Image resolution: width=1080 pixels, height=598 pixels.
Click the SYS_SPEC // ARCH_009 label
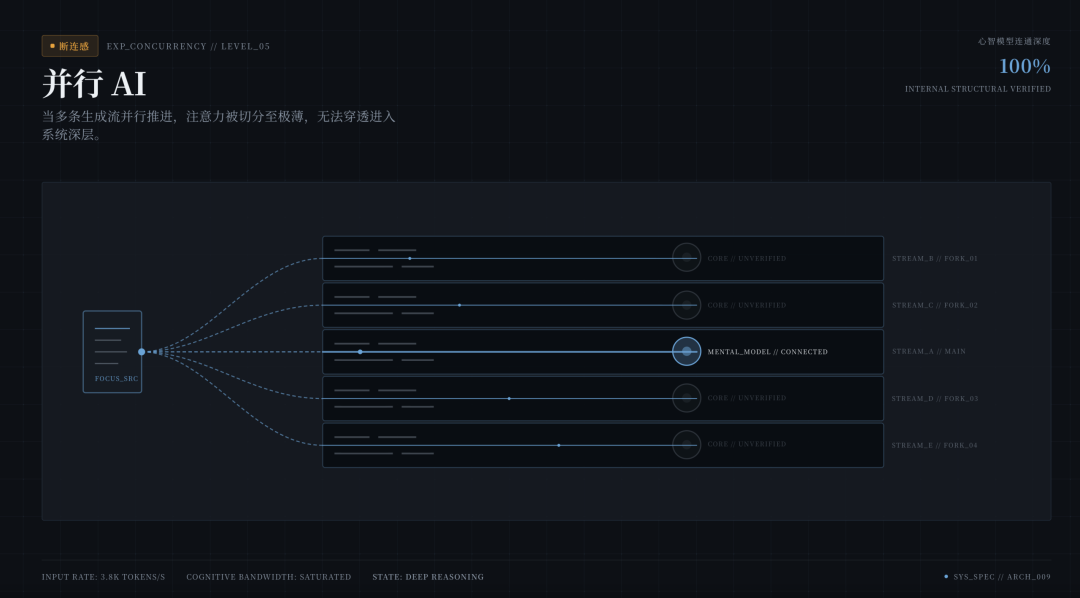(1002, 577)
